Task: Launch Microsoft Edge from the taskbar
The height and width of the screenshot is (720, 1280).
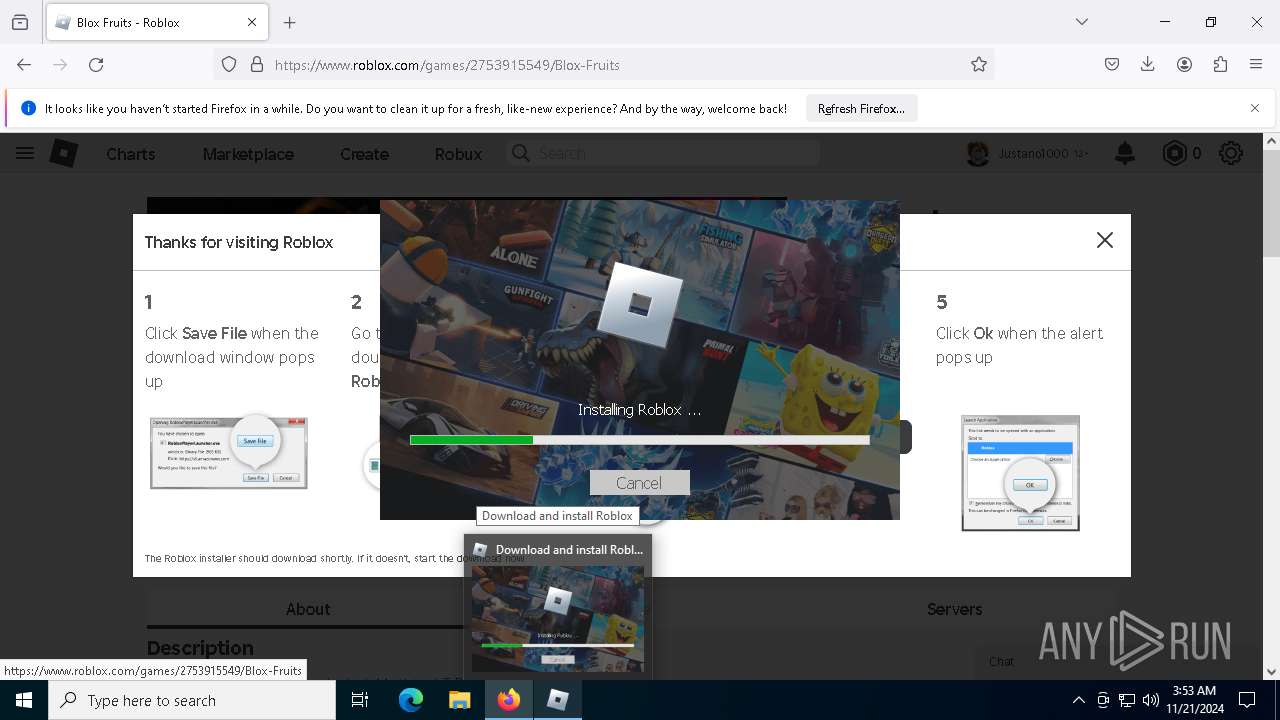Action: tap(411, 700)
